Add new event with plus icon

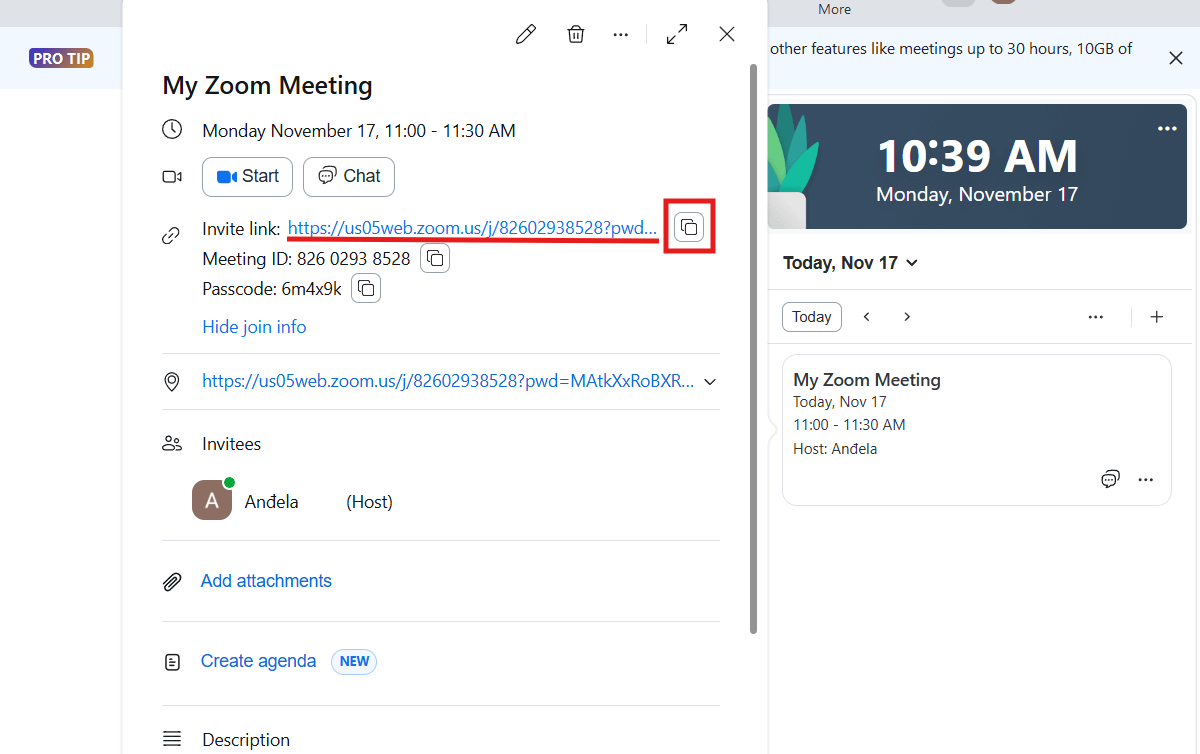tap(1157, 317)
